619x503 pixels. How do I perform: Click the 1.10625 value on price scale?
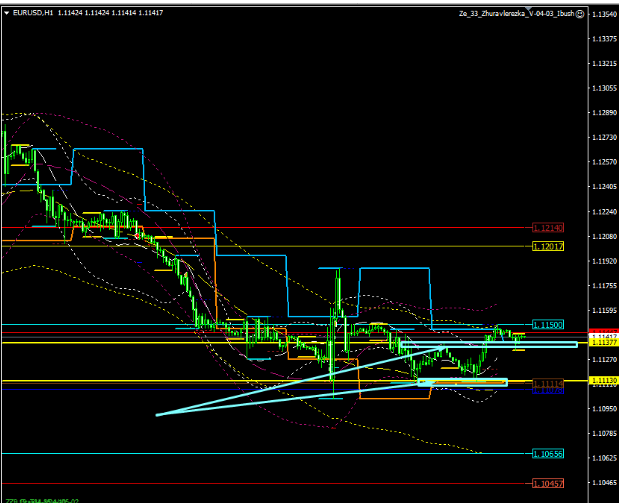pyautogui.click(x=604, y=458)
